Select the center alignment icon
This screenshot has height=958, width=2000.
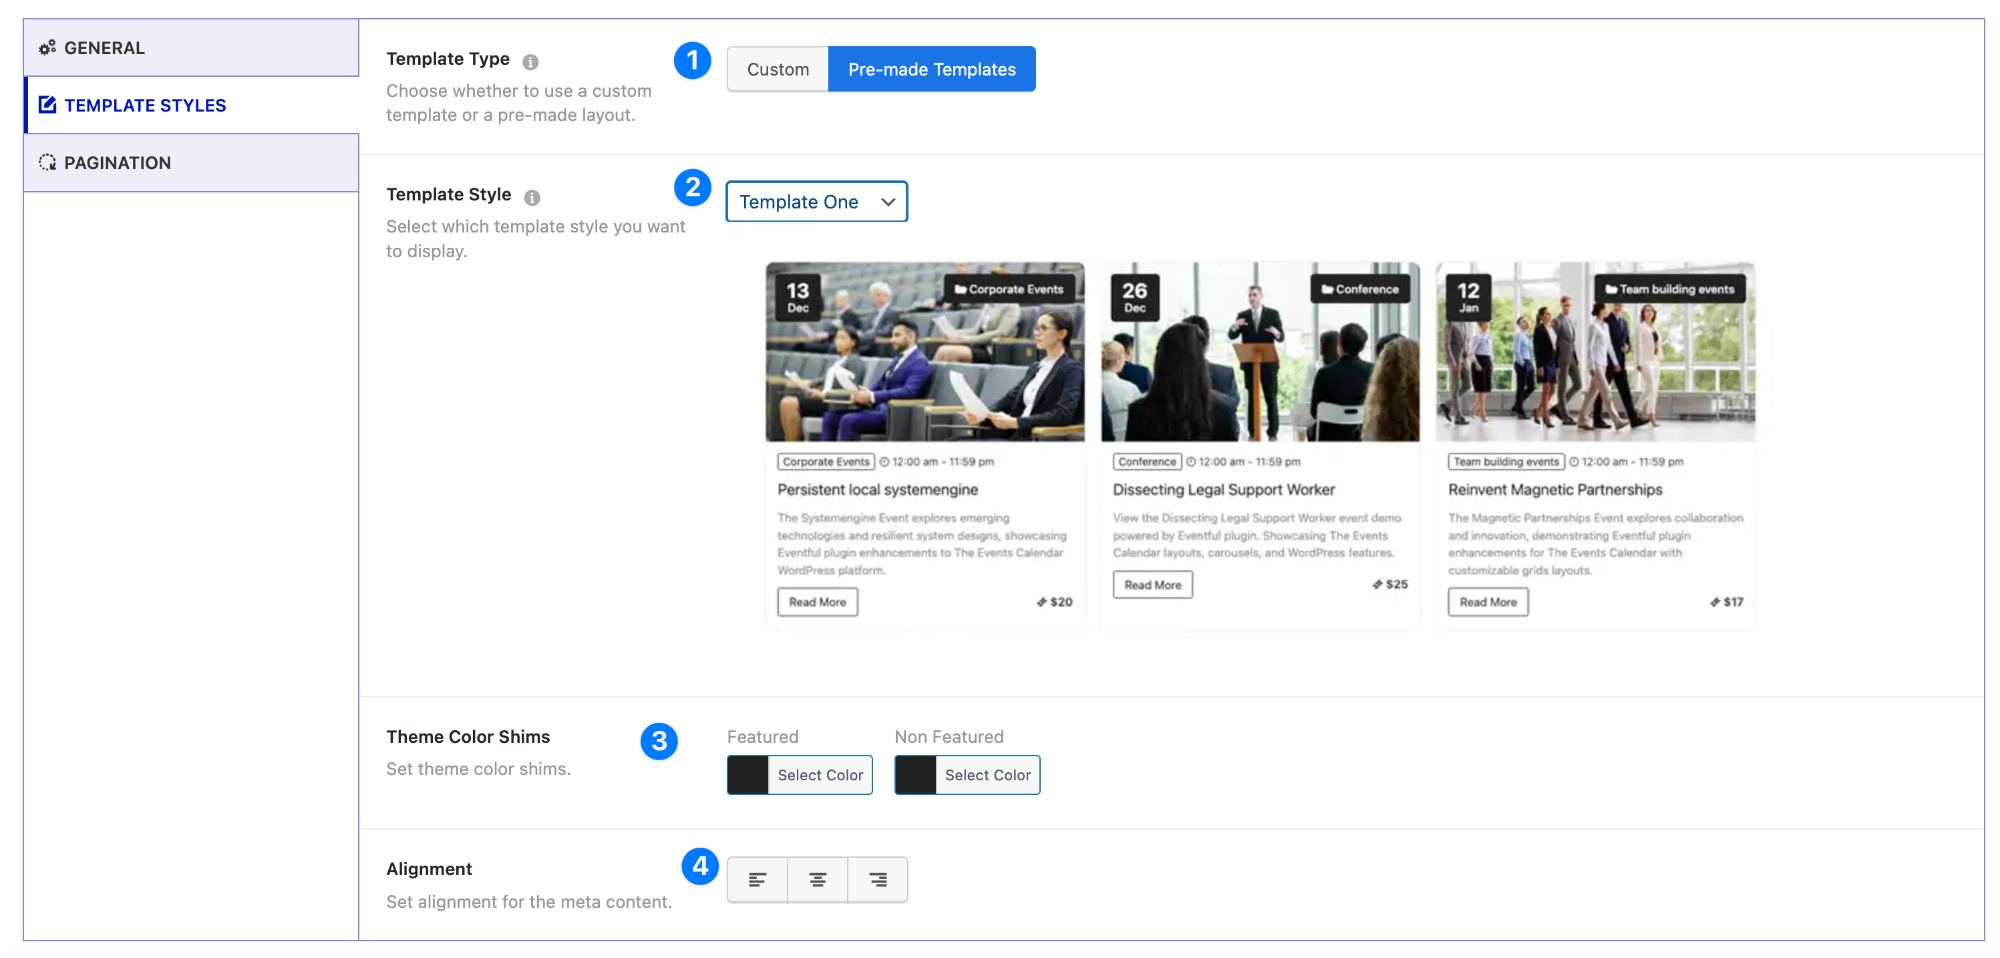tap(817, 879)
